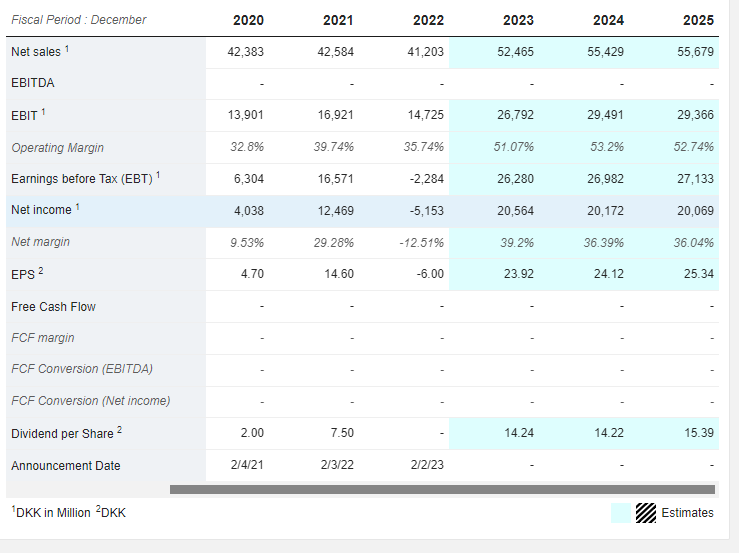
Task: Select the 2025 column header
Action: (698, 20)
